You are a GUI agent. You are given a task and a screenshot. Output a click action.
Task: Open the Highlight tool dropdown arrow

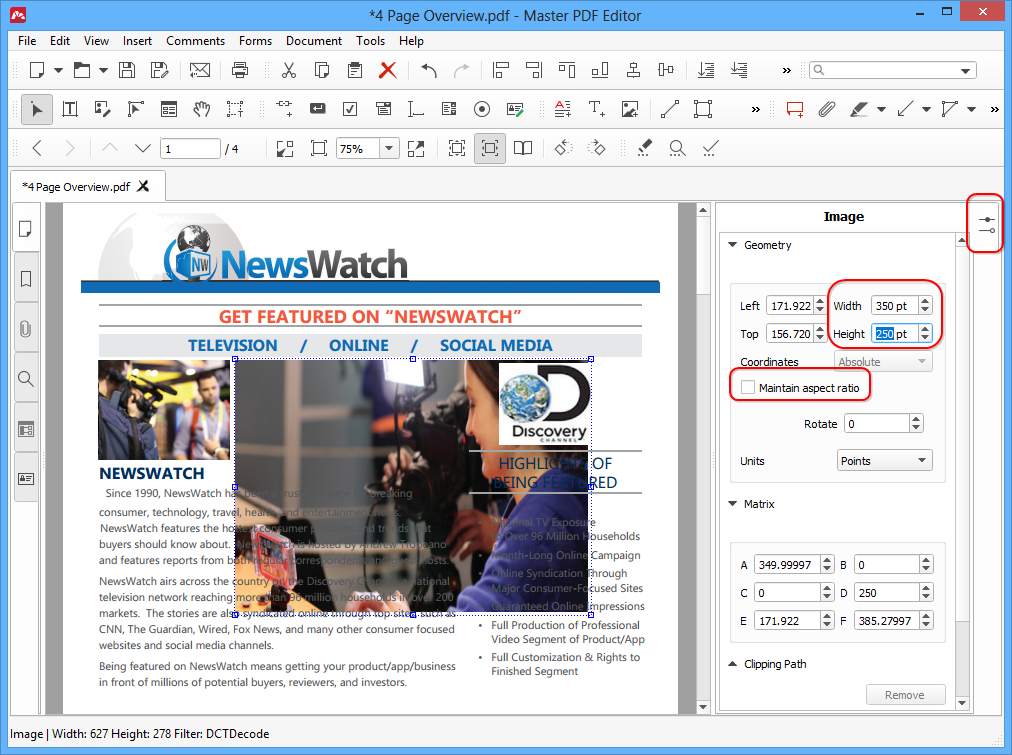(x=881, y=109)
